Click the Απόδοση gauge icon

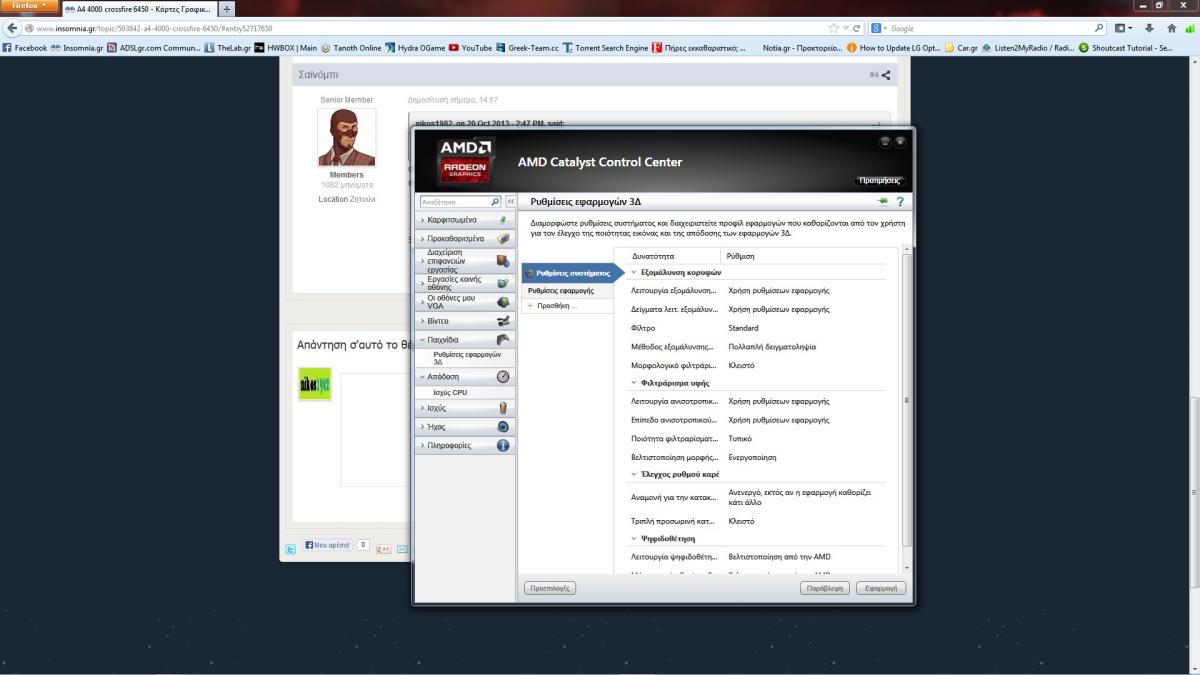point(503,377)
